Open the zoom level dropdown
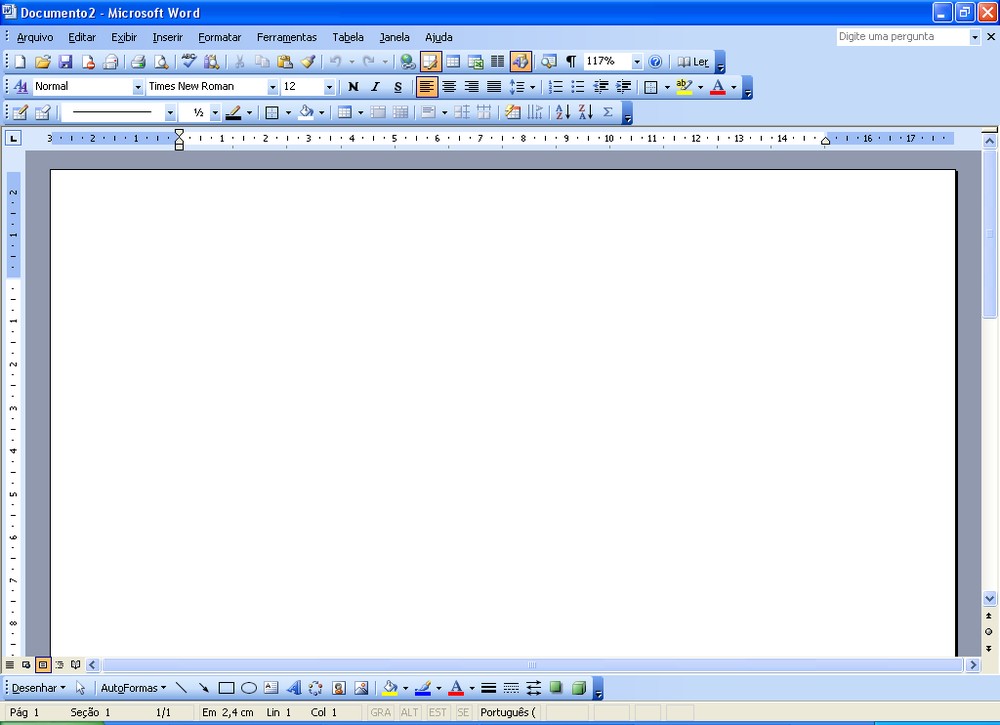This screenshot has height=725, width=1000. (637, 61)
